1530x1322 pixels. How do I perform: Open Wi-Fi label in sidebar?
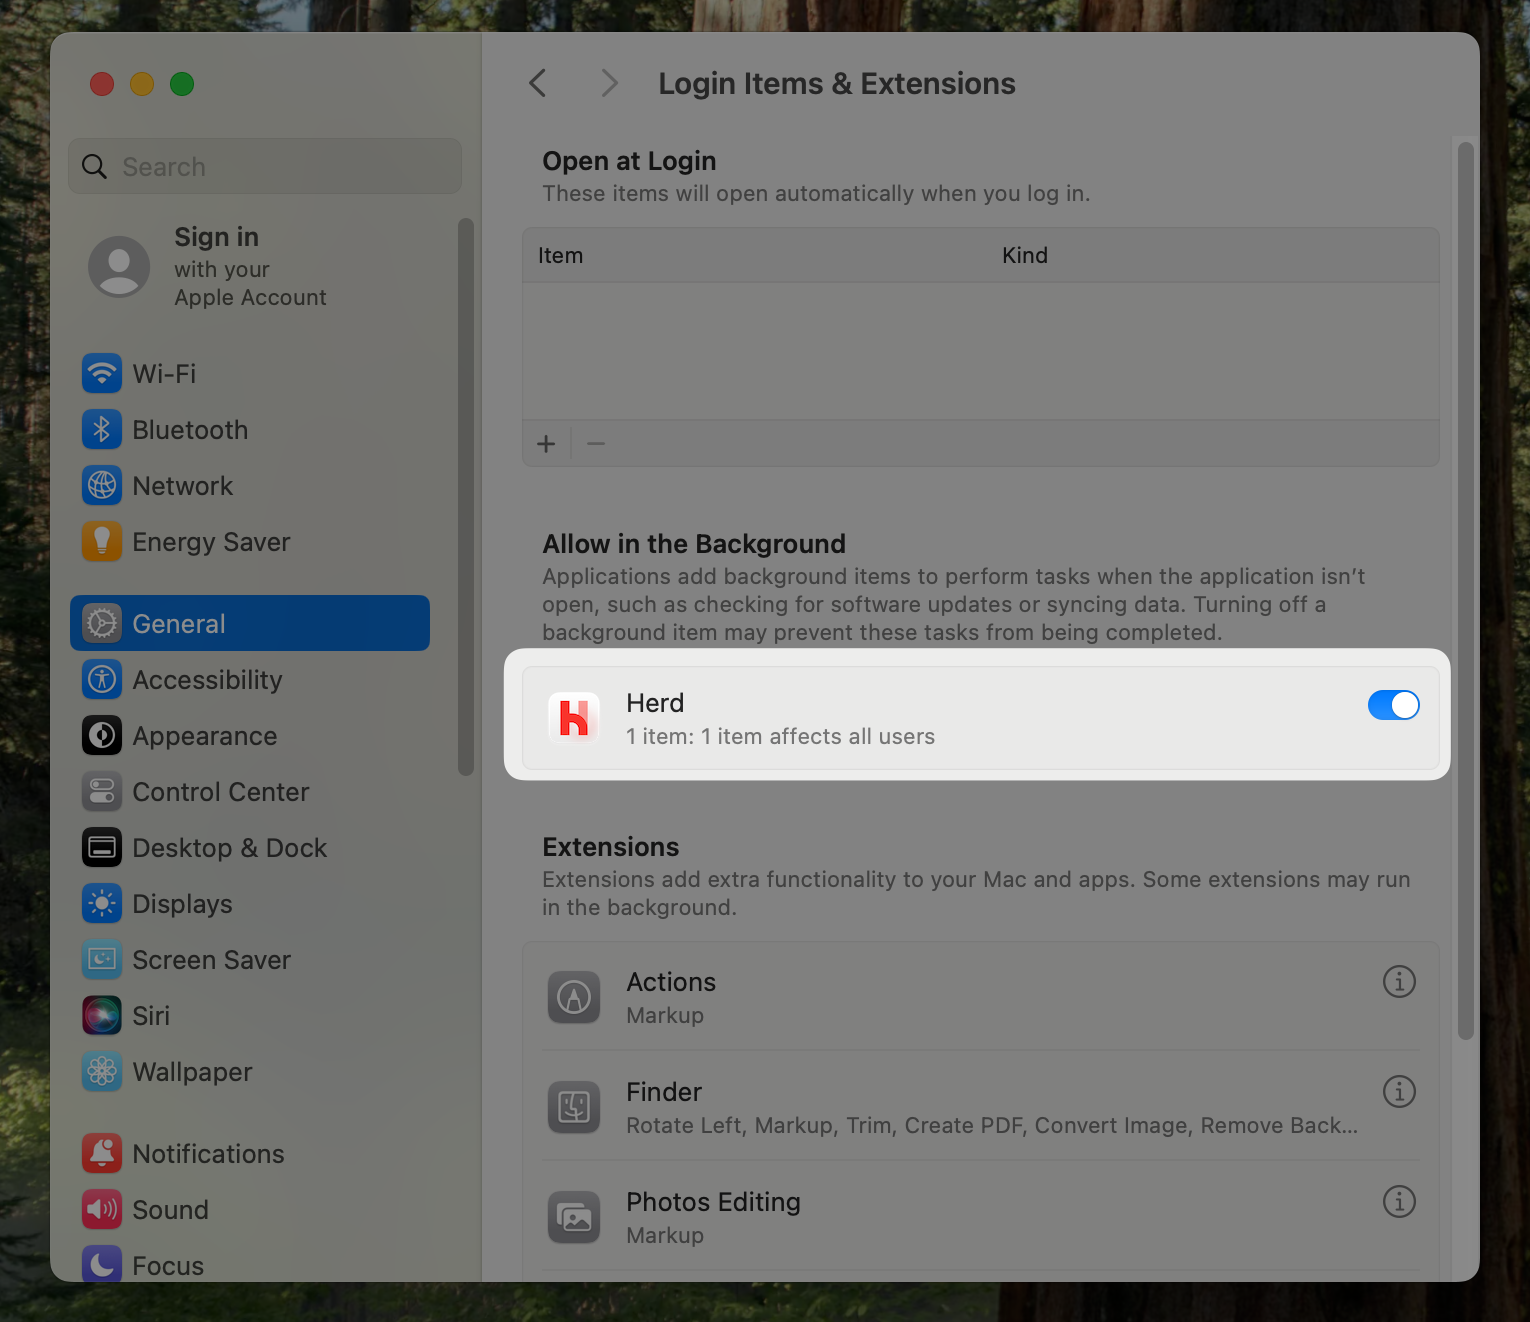click(x=164, y=374)
